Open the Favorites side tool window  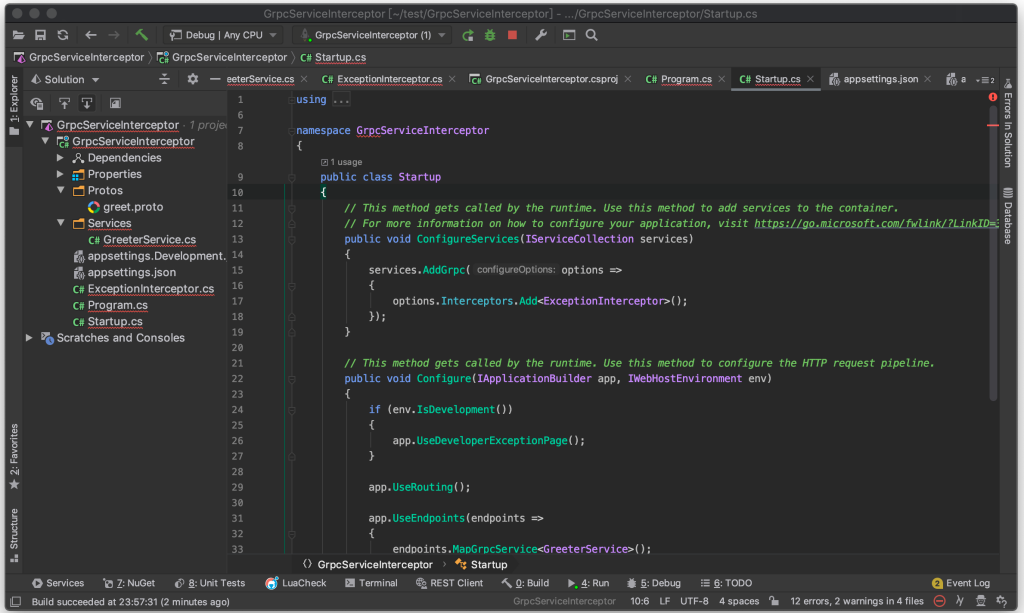coord(14,456)
